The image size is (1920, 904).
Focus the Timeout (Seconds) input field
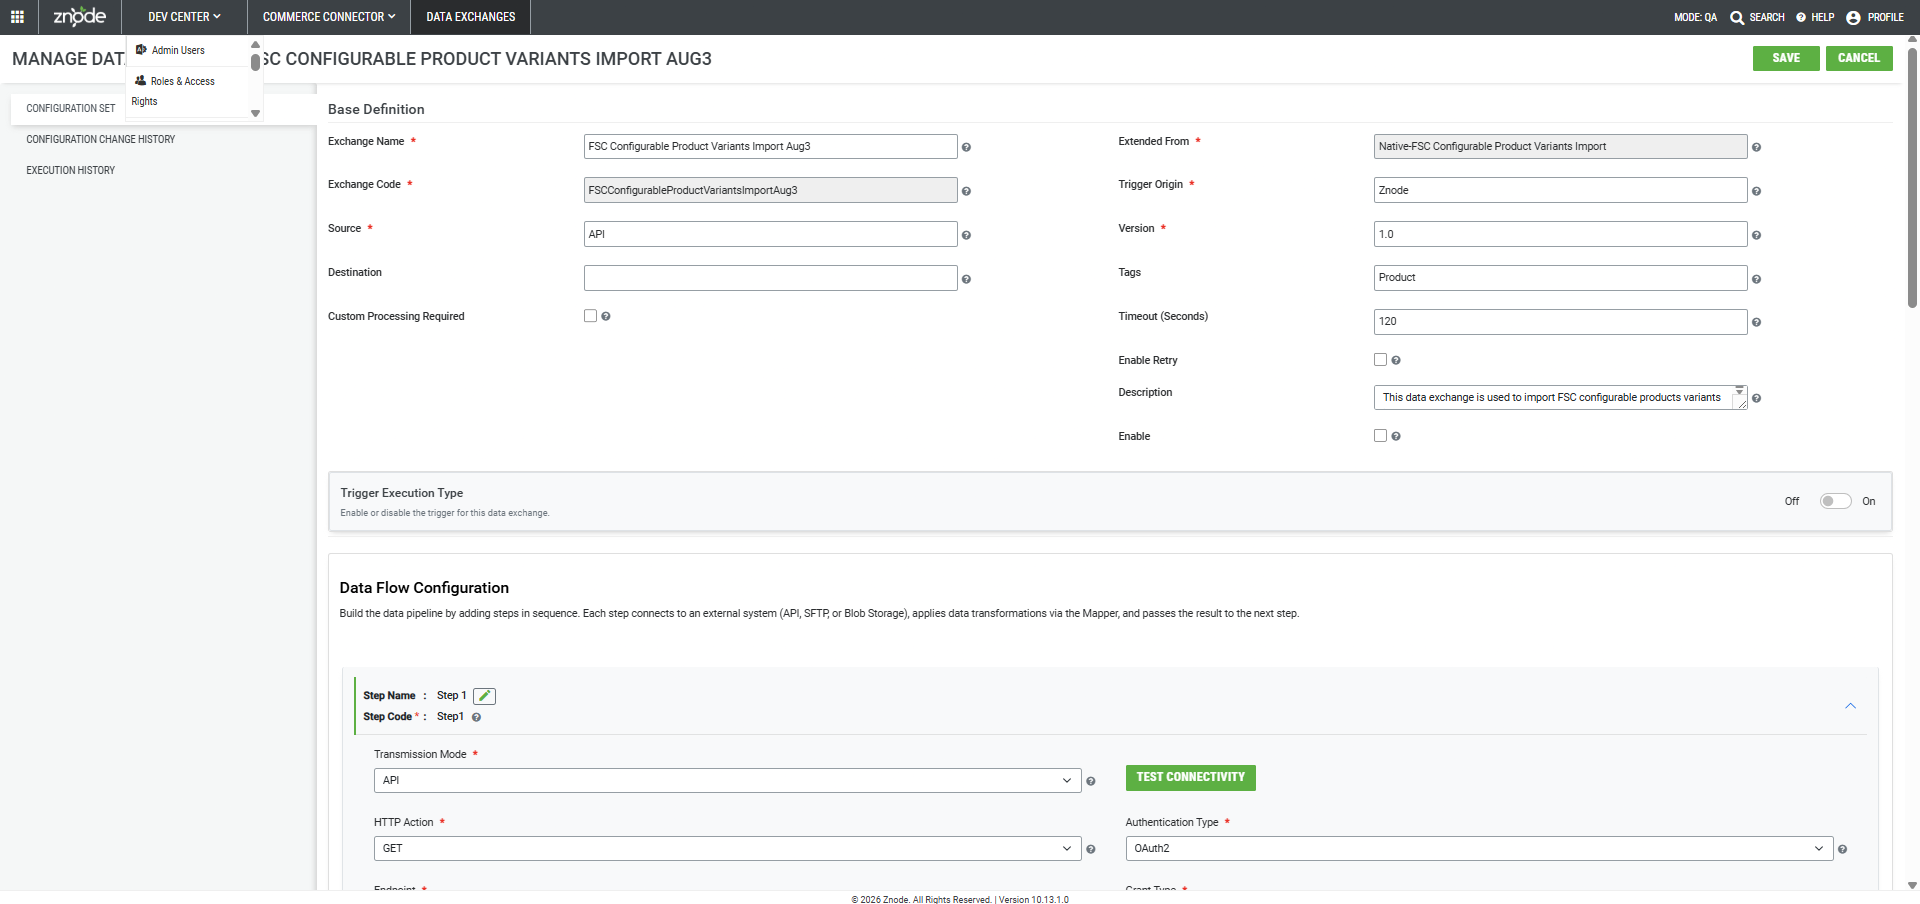point(1560,322)
